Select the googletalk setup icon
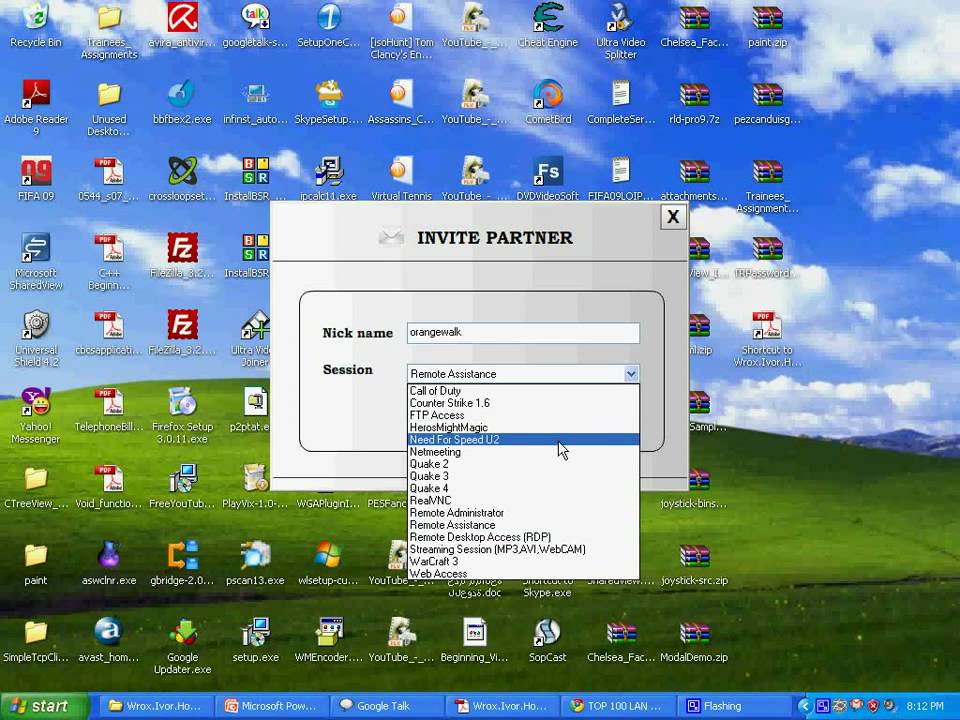The width and height of the screenshot is (960, 720). tap(255, 26)
